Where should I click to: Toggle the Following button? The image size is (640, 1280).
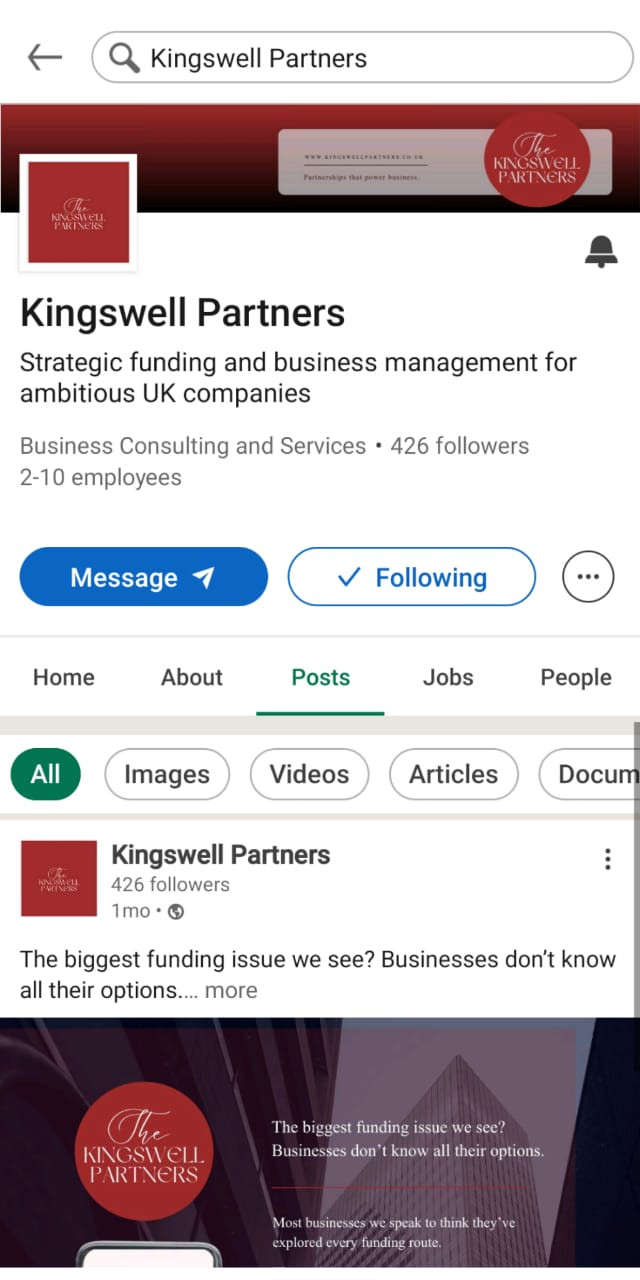tap(411, 577)
